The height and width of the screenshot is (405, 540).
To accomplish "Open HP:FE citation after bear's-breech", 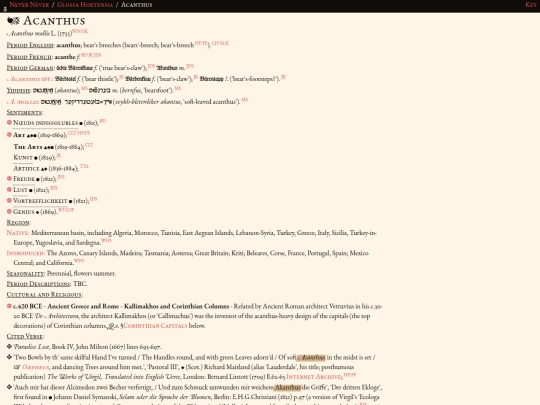I will [x=201, y=43].
